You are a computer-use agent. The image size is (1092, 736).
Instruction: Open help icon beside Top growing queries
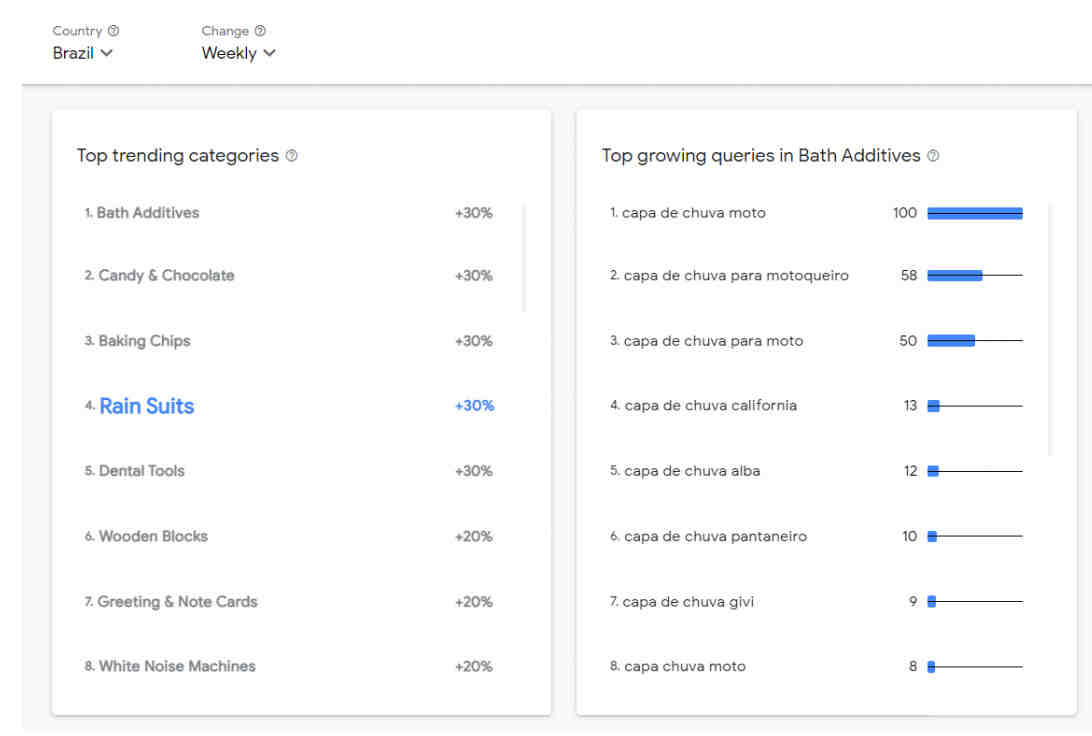[x=933, y=155]
